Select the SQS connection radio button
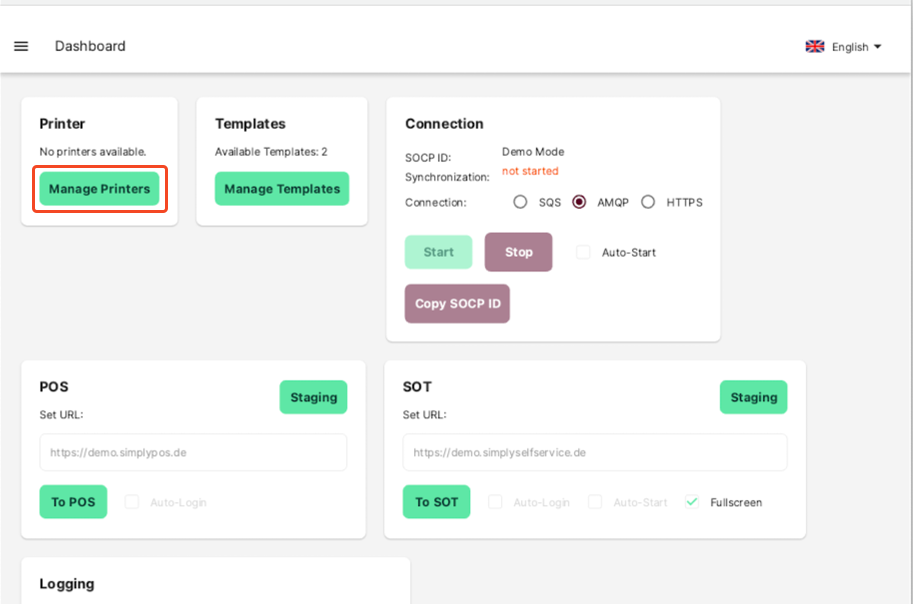 (x=520, y=202)
